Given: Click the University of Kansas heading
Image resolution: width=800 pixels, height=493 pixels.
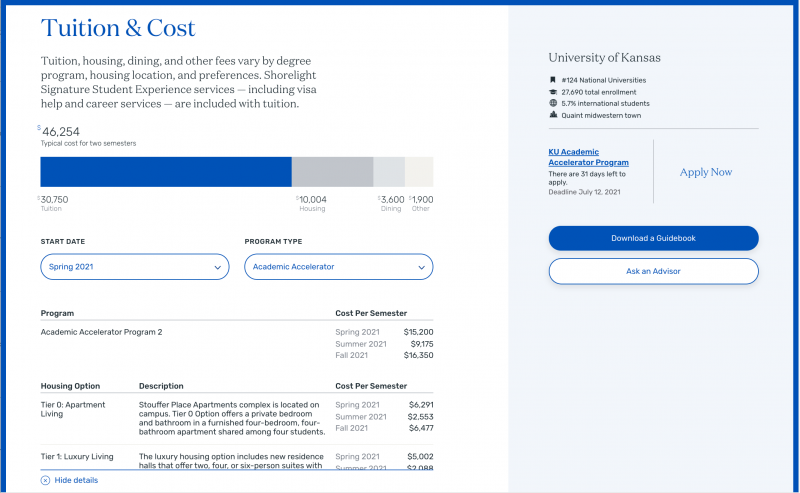Looking at the screenshot, I should 604,58.
